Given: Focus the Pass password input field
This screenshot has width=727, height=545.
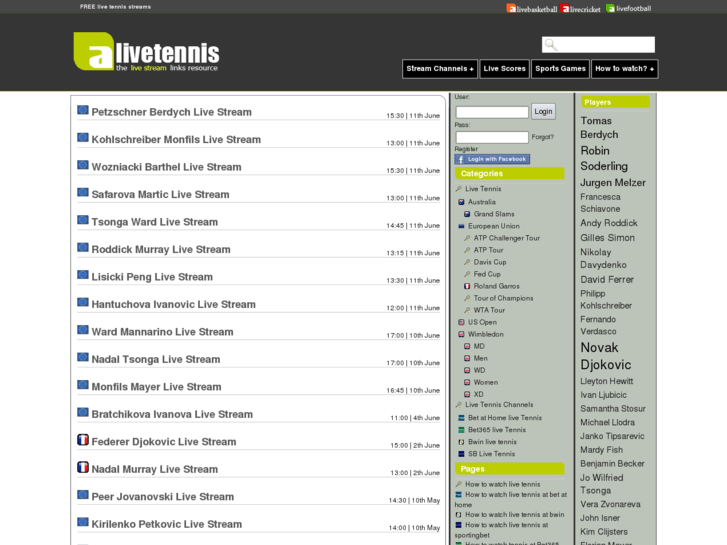Looking at the screenshot, I should 492,137.
